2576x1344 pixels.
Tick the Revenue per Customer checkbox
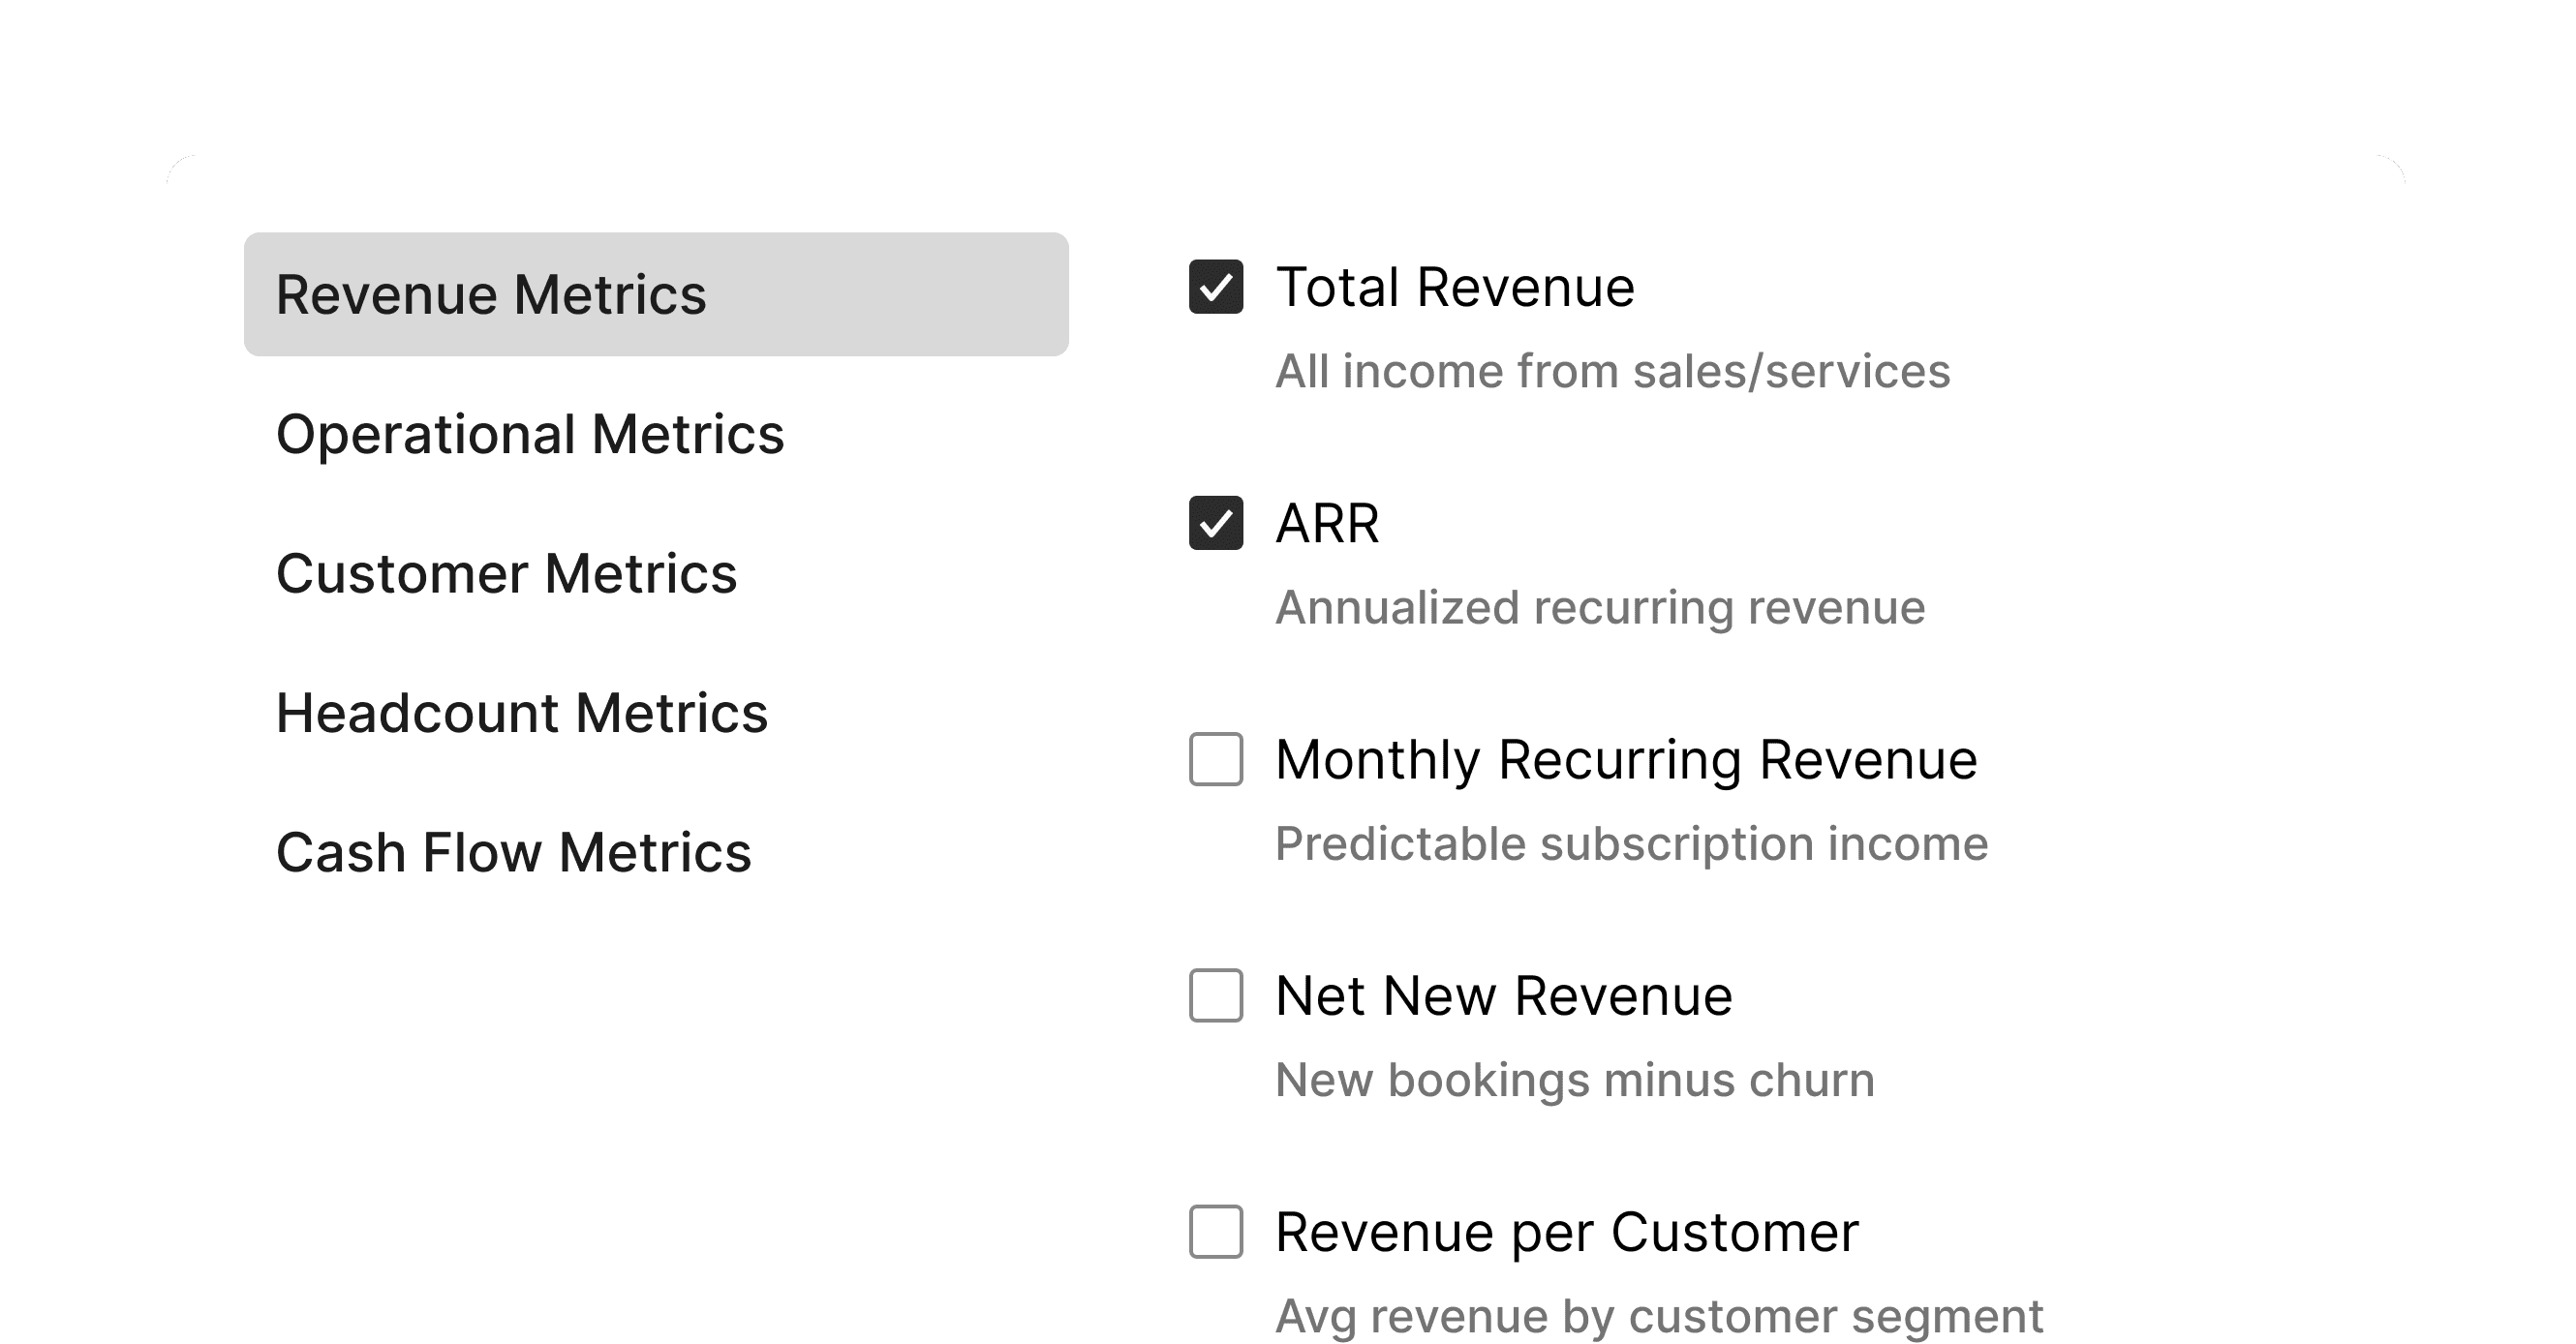(x=1215, y=1231)
